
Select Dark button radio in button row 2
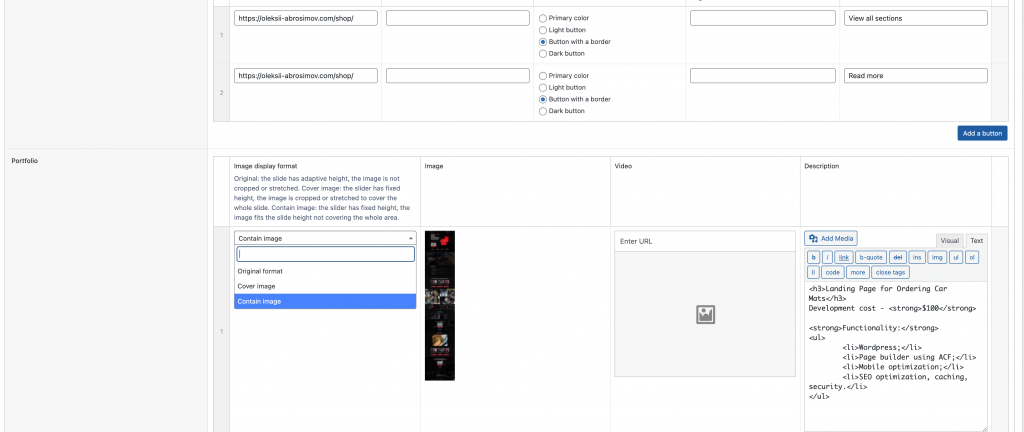[x=543, y=111]
